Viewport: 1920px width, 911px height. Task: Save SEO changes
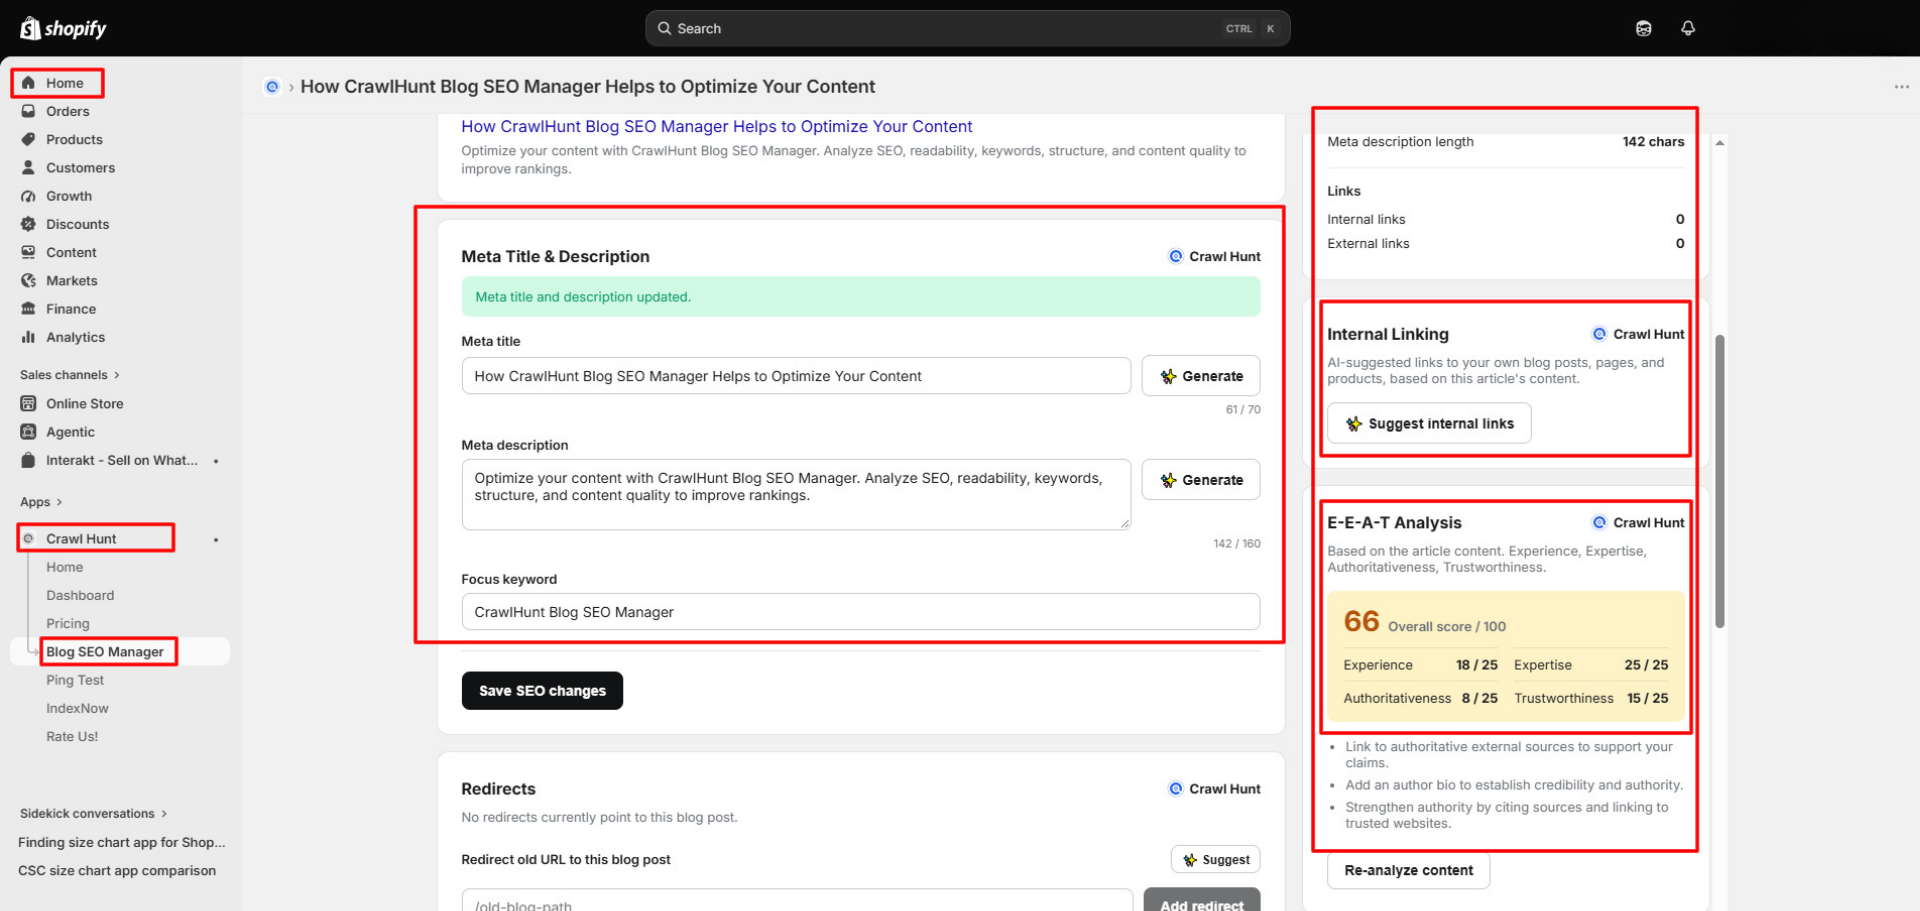tap(542, 691)
